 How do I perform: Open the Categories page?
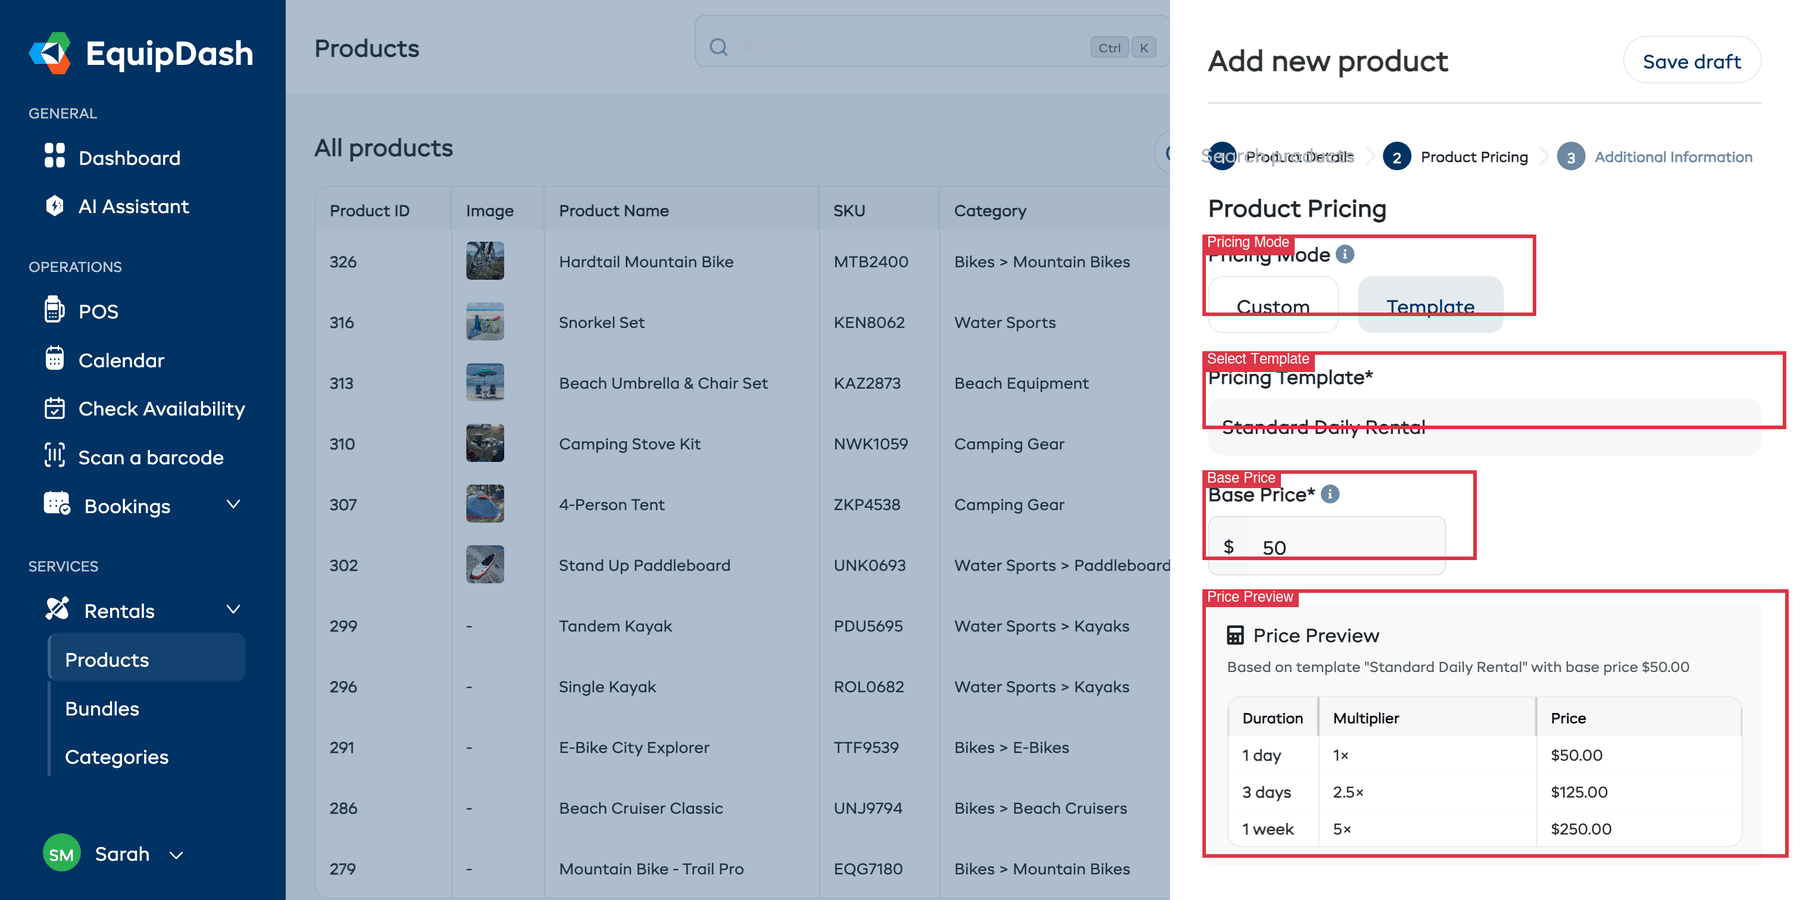[x=116, y=757]
